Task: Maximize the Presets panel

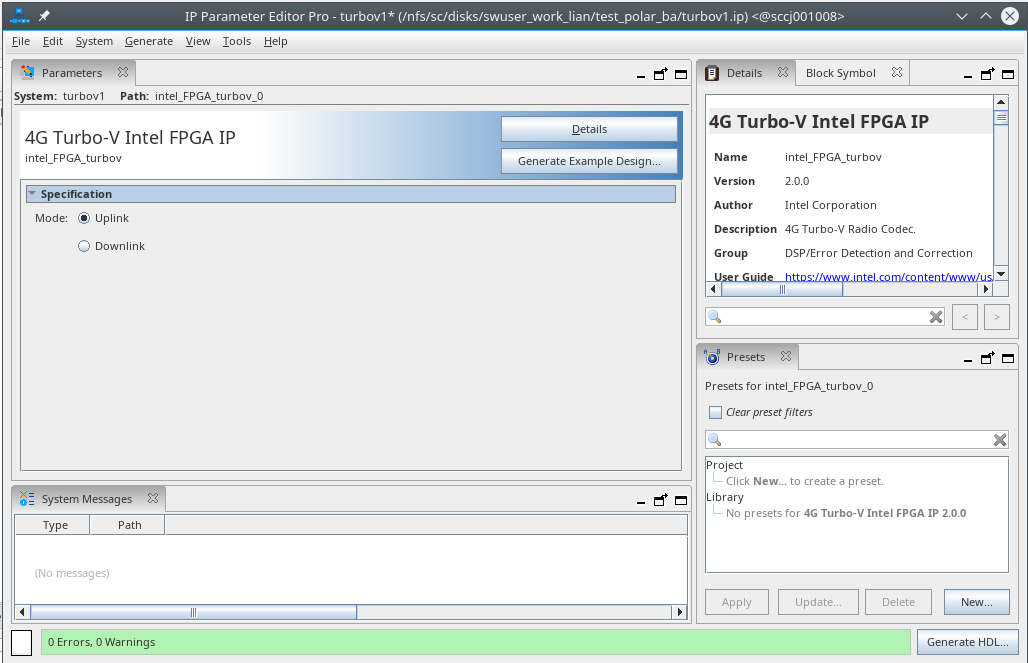Action: click(1008, 358)
